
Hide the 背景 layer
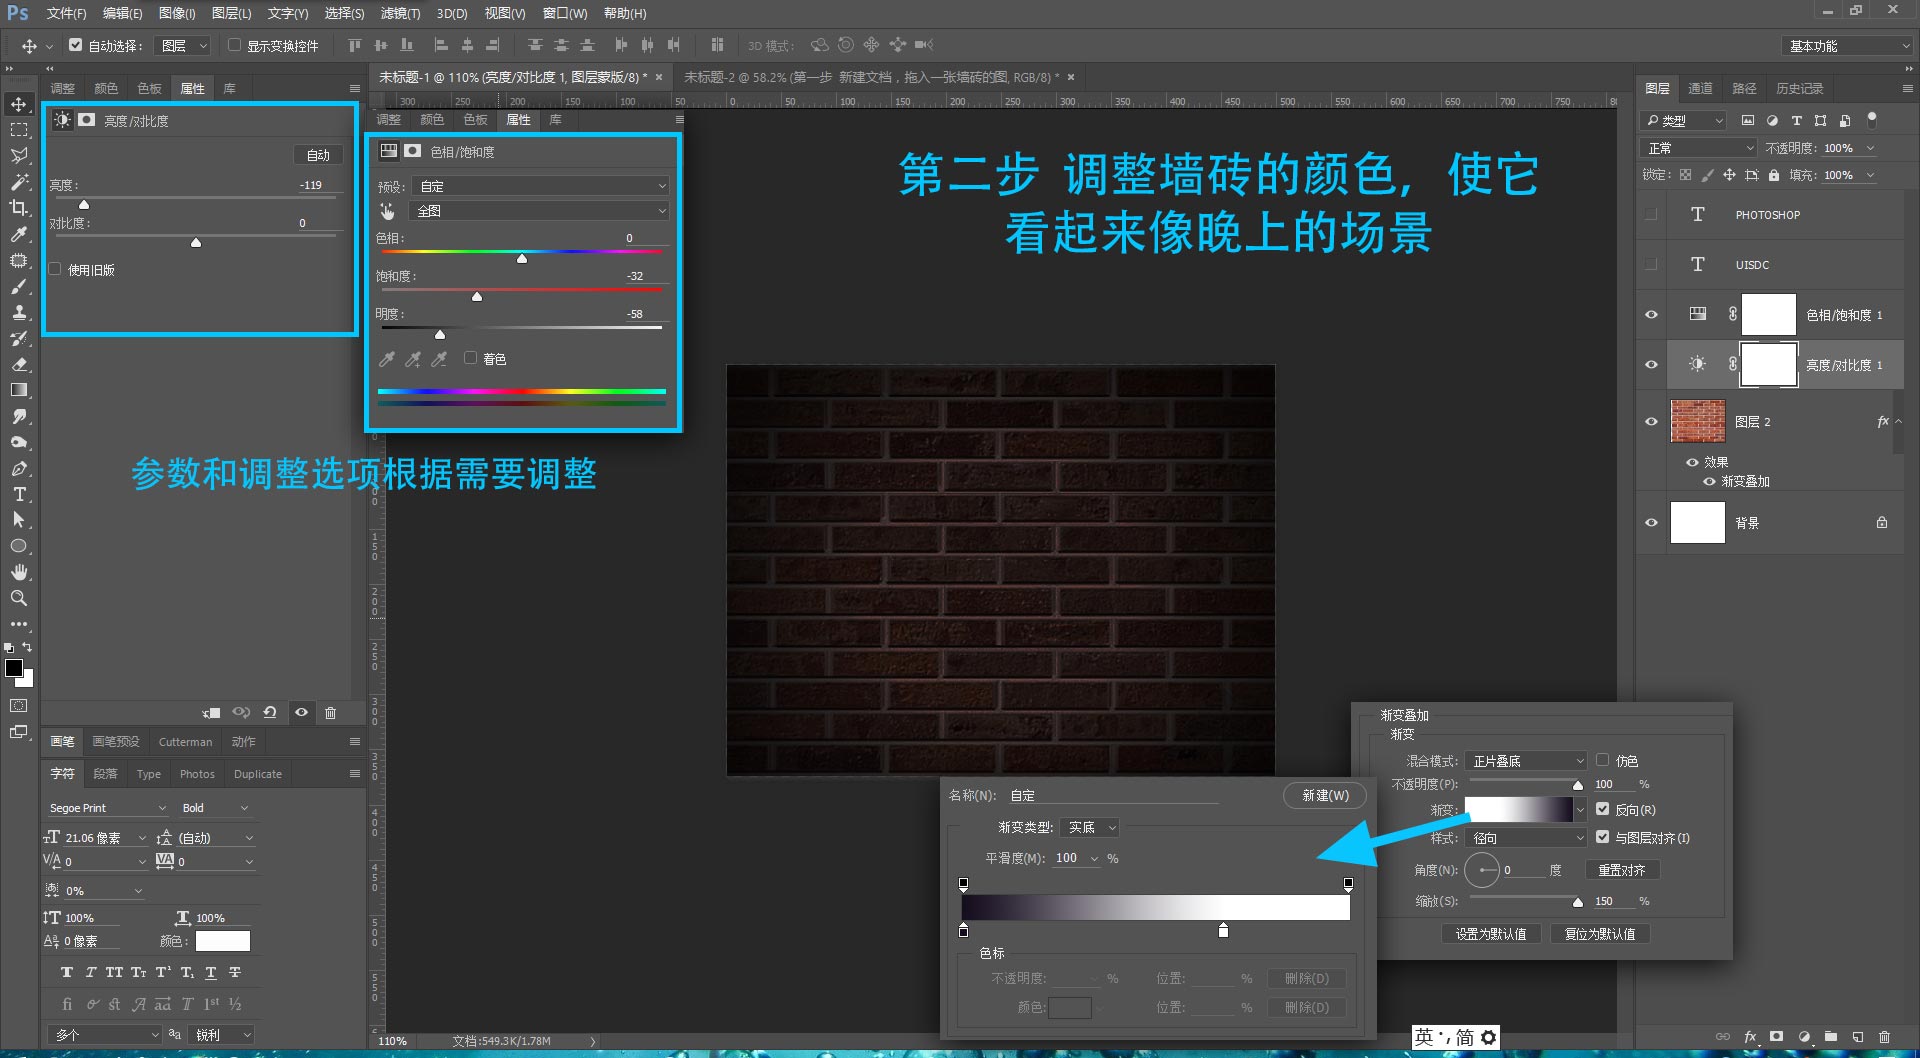point(1651,522)
